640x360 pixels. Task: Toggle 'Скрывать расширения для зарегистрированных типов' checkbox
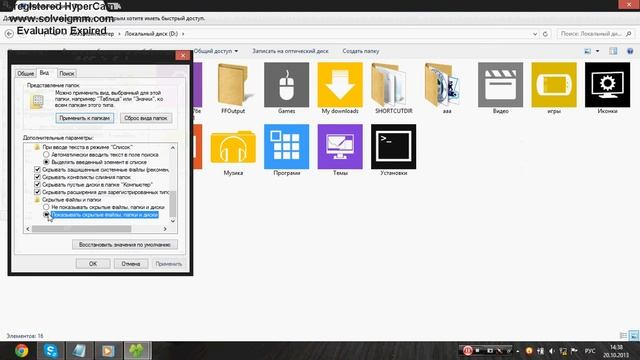(38, 192)
